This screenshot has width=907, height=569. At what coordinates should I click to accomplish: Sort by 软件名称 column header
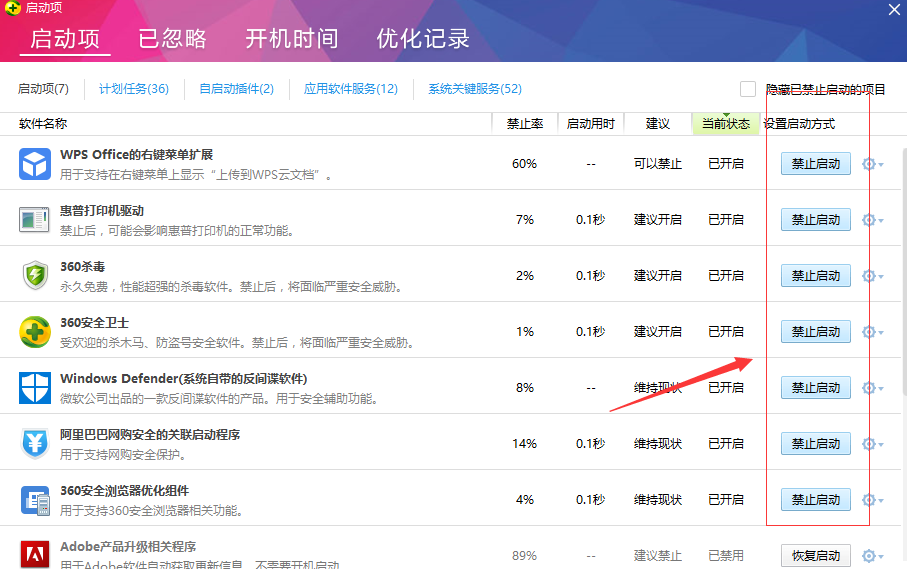point(43,124)
